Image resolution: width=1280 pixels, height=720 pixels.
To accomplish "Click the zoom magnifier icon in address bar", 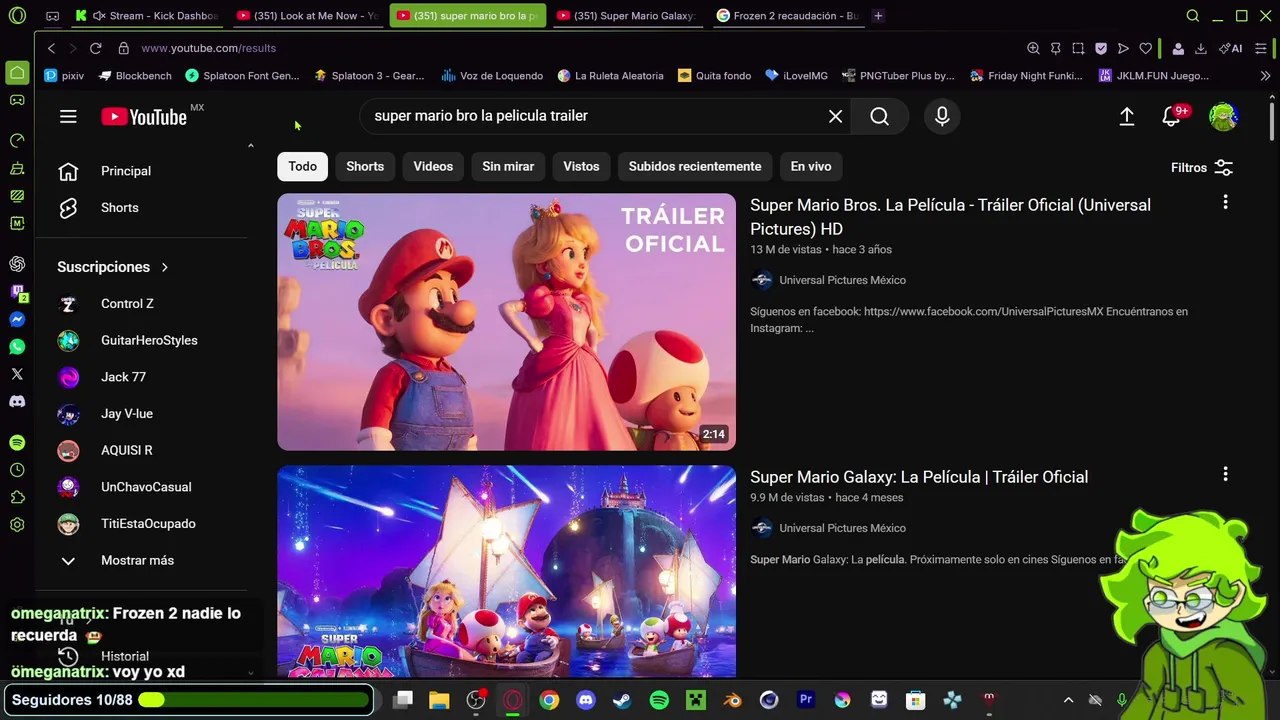I will (1033, 48).
